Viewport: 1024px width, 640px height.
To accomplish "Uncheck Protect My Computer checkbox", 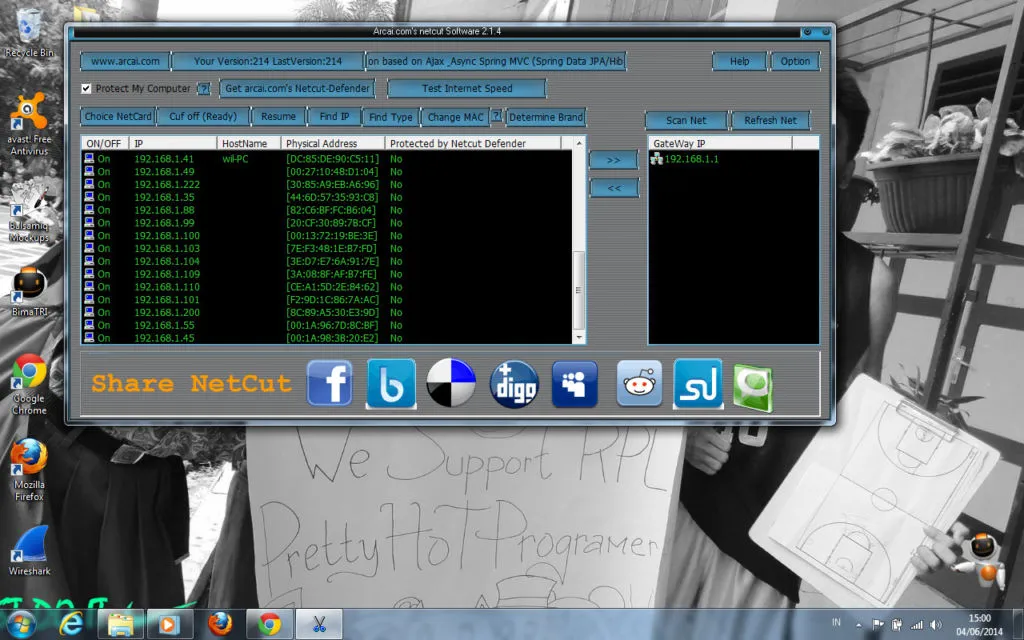I will (x=86, y=89).
